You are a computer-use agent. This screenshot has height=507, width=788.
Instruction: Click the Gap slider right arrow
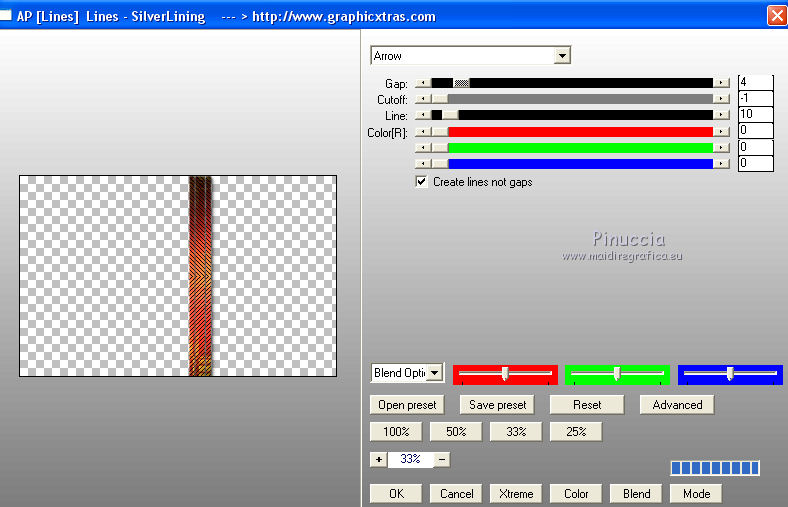tap(721, 83)
